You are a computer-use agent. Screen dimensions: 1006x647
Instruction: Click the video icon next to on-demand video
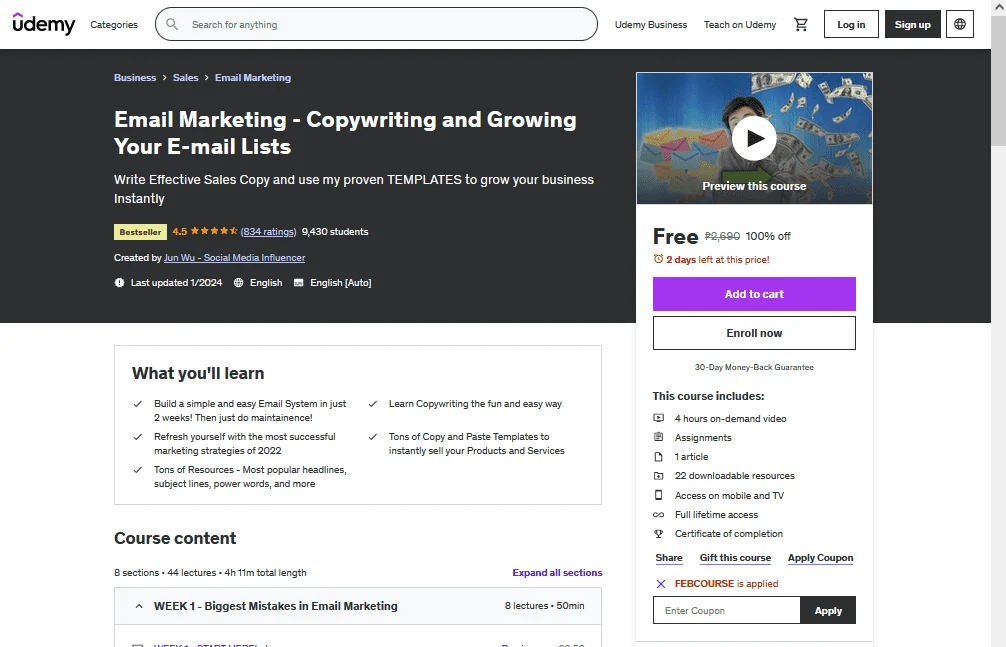click(x=658, y=418)
